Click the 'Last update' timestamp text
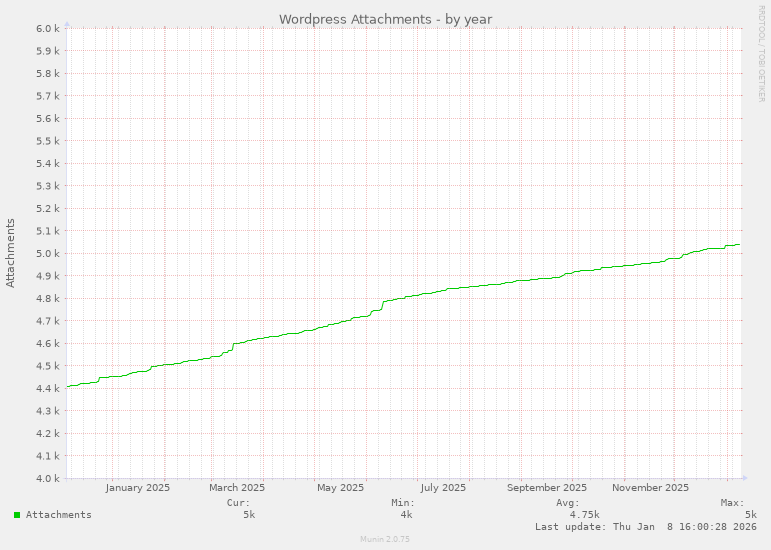The width and height of the screenshot is (771, 550). point(646,527)
